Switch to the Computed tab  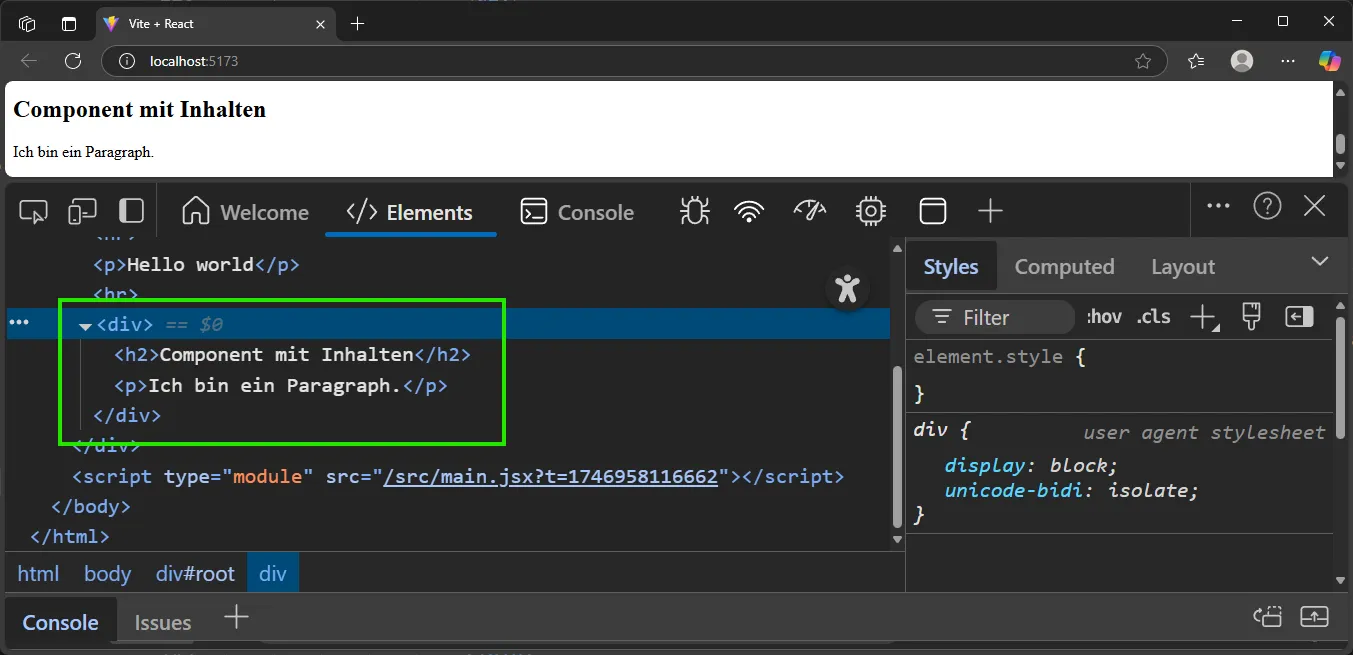(1064, 267)
